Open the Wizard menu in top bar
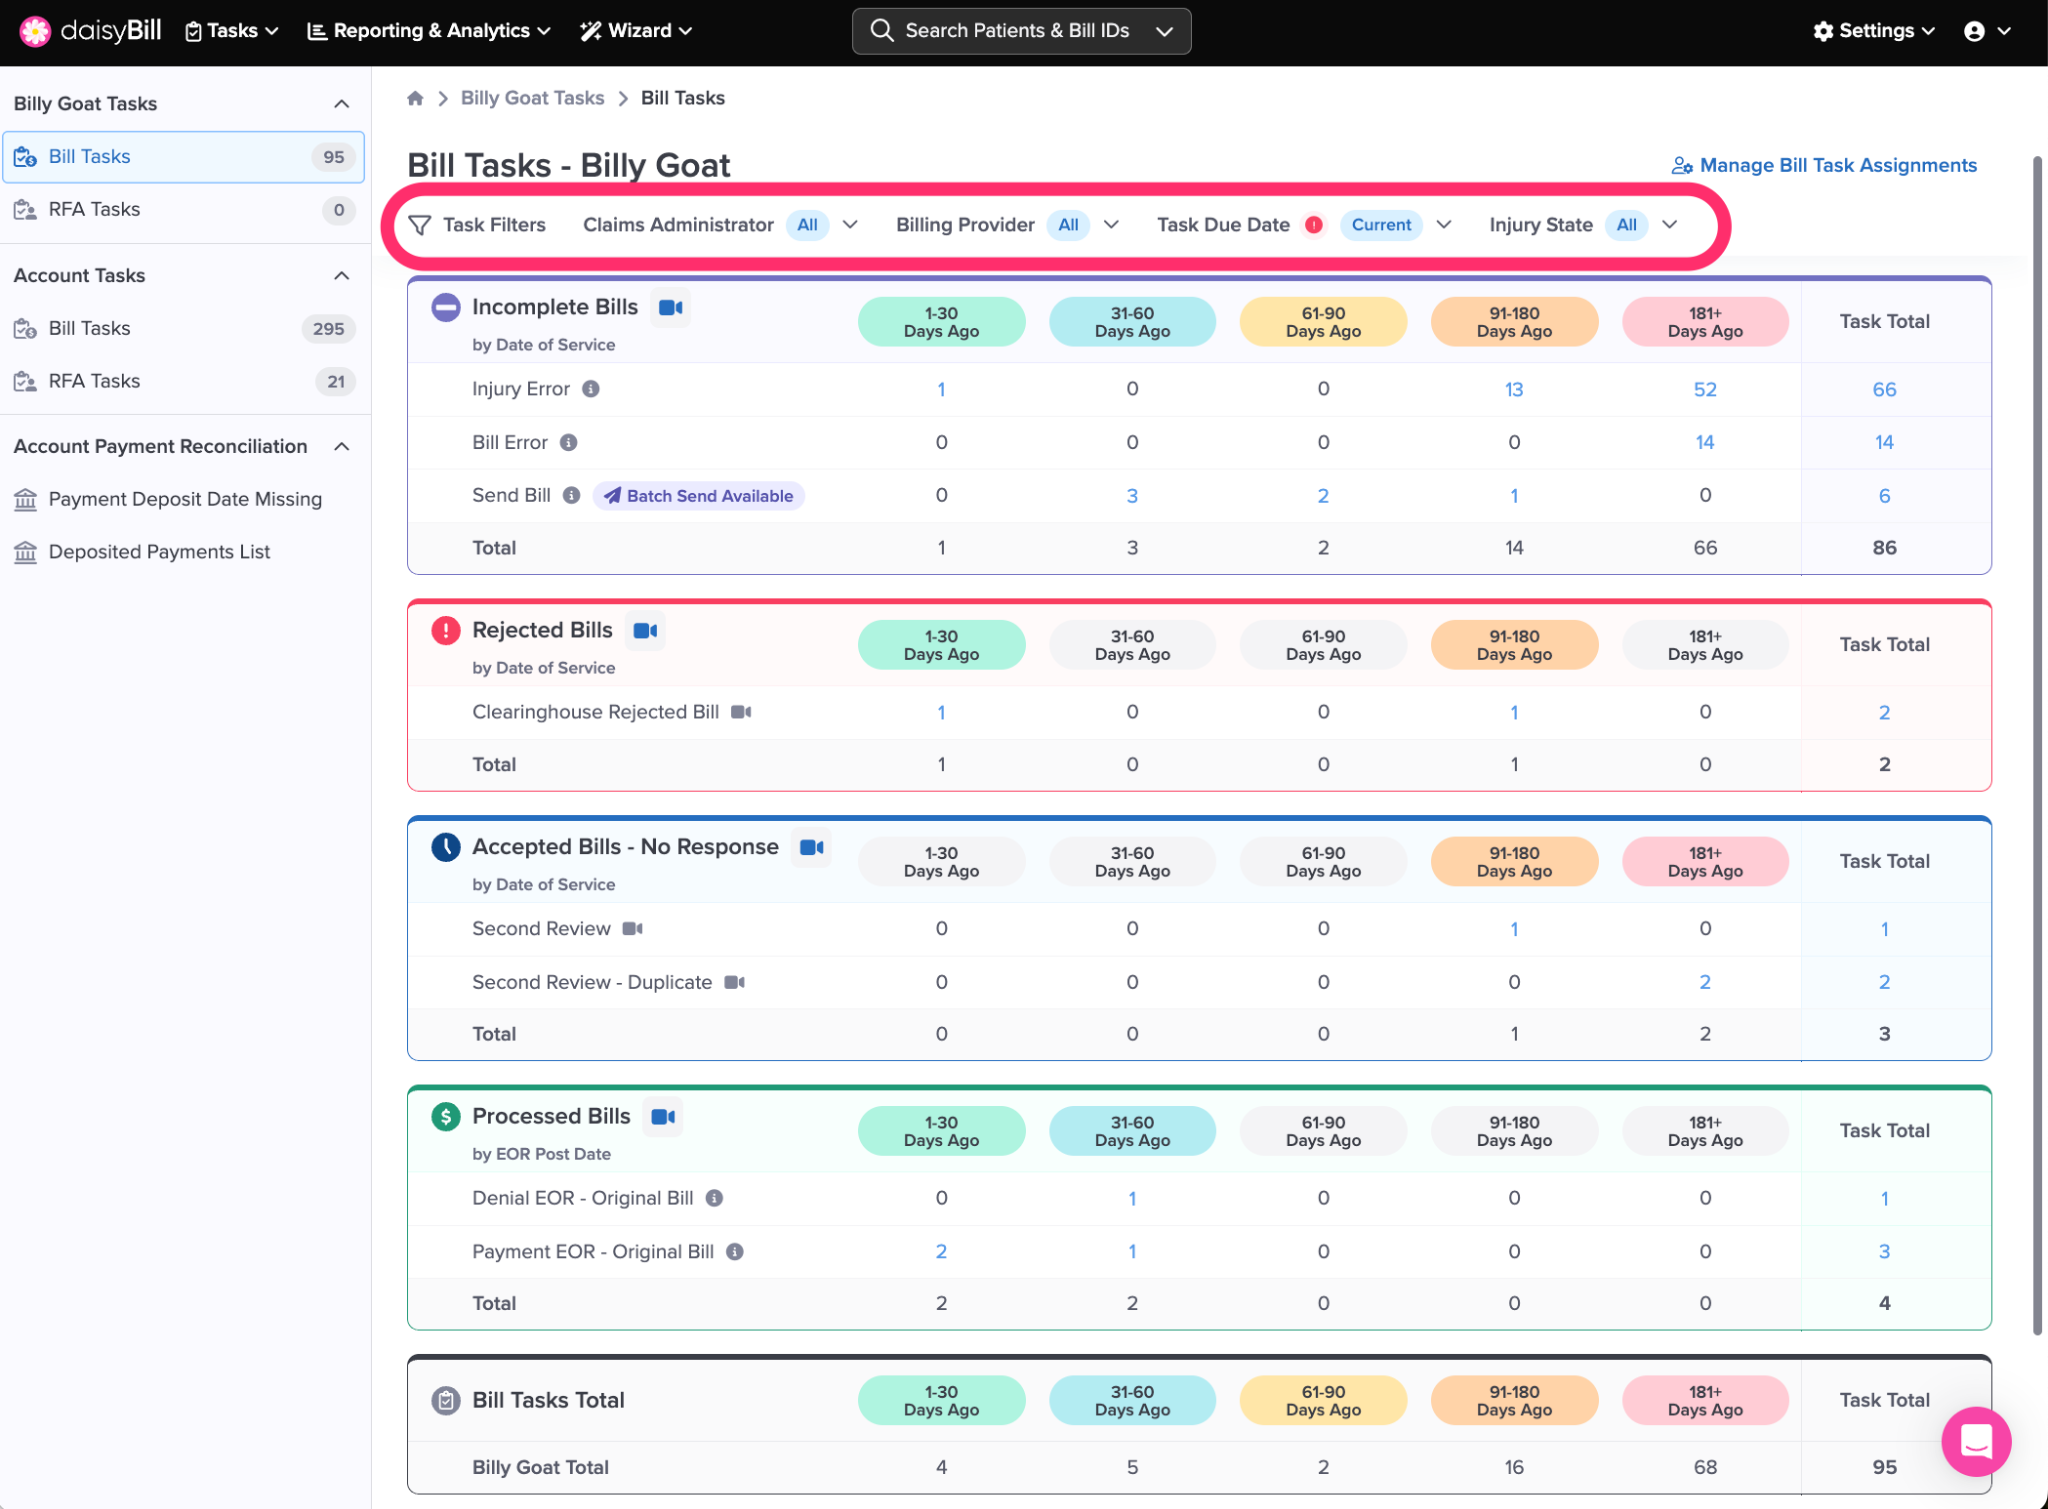Screen dimensions: 2048x1509 (637, 31)
